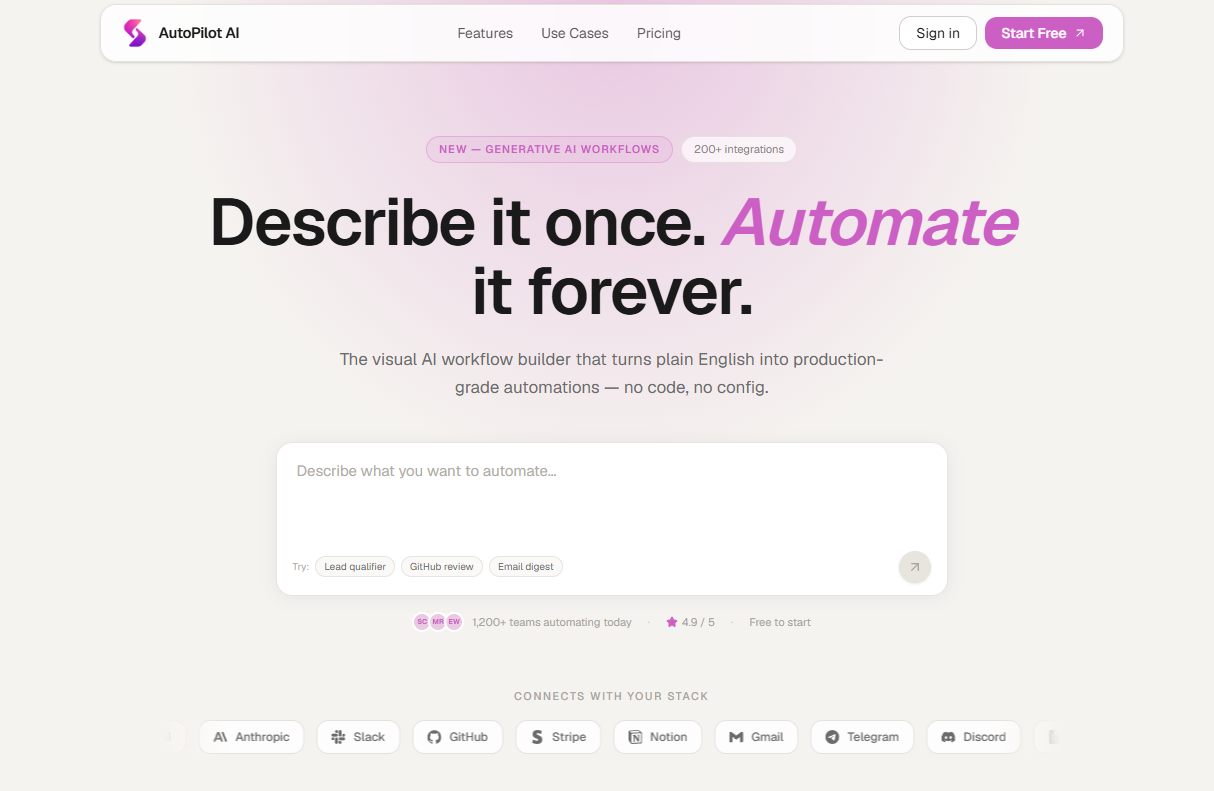
Task: Click the 1,200+ teams automating today text
Action: [x=552, y=622]
